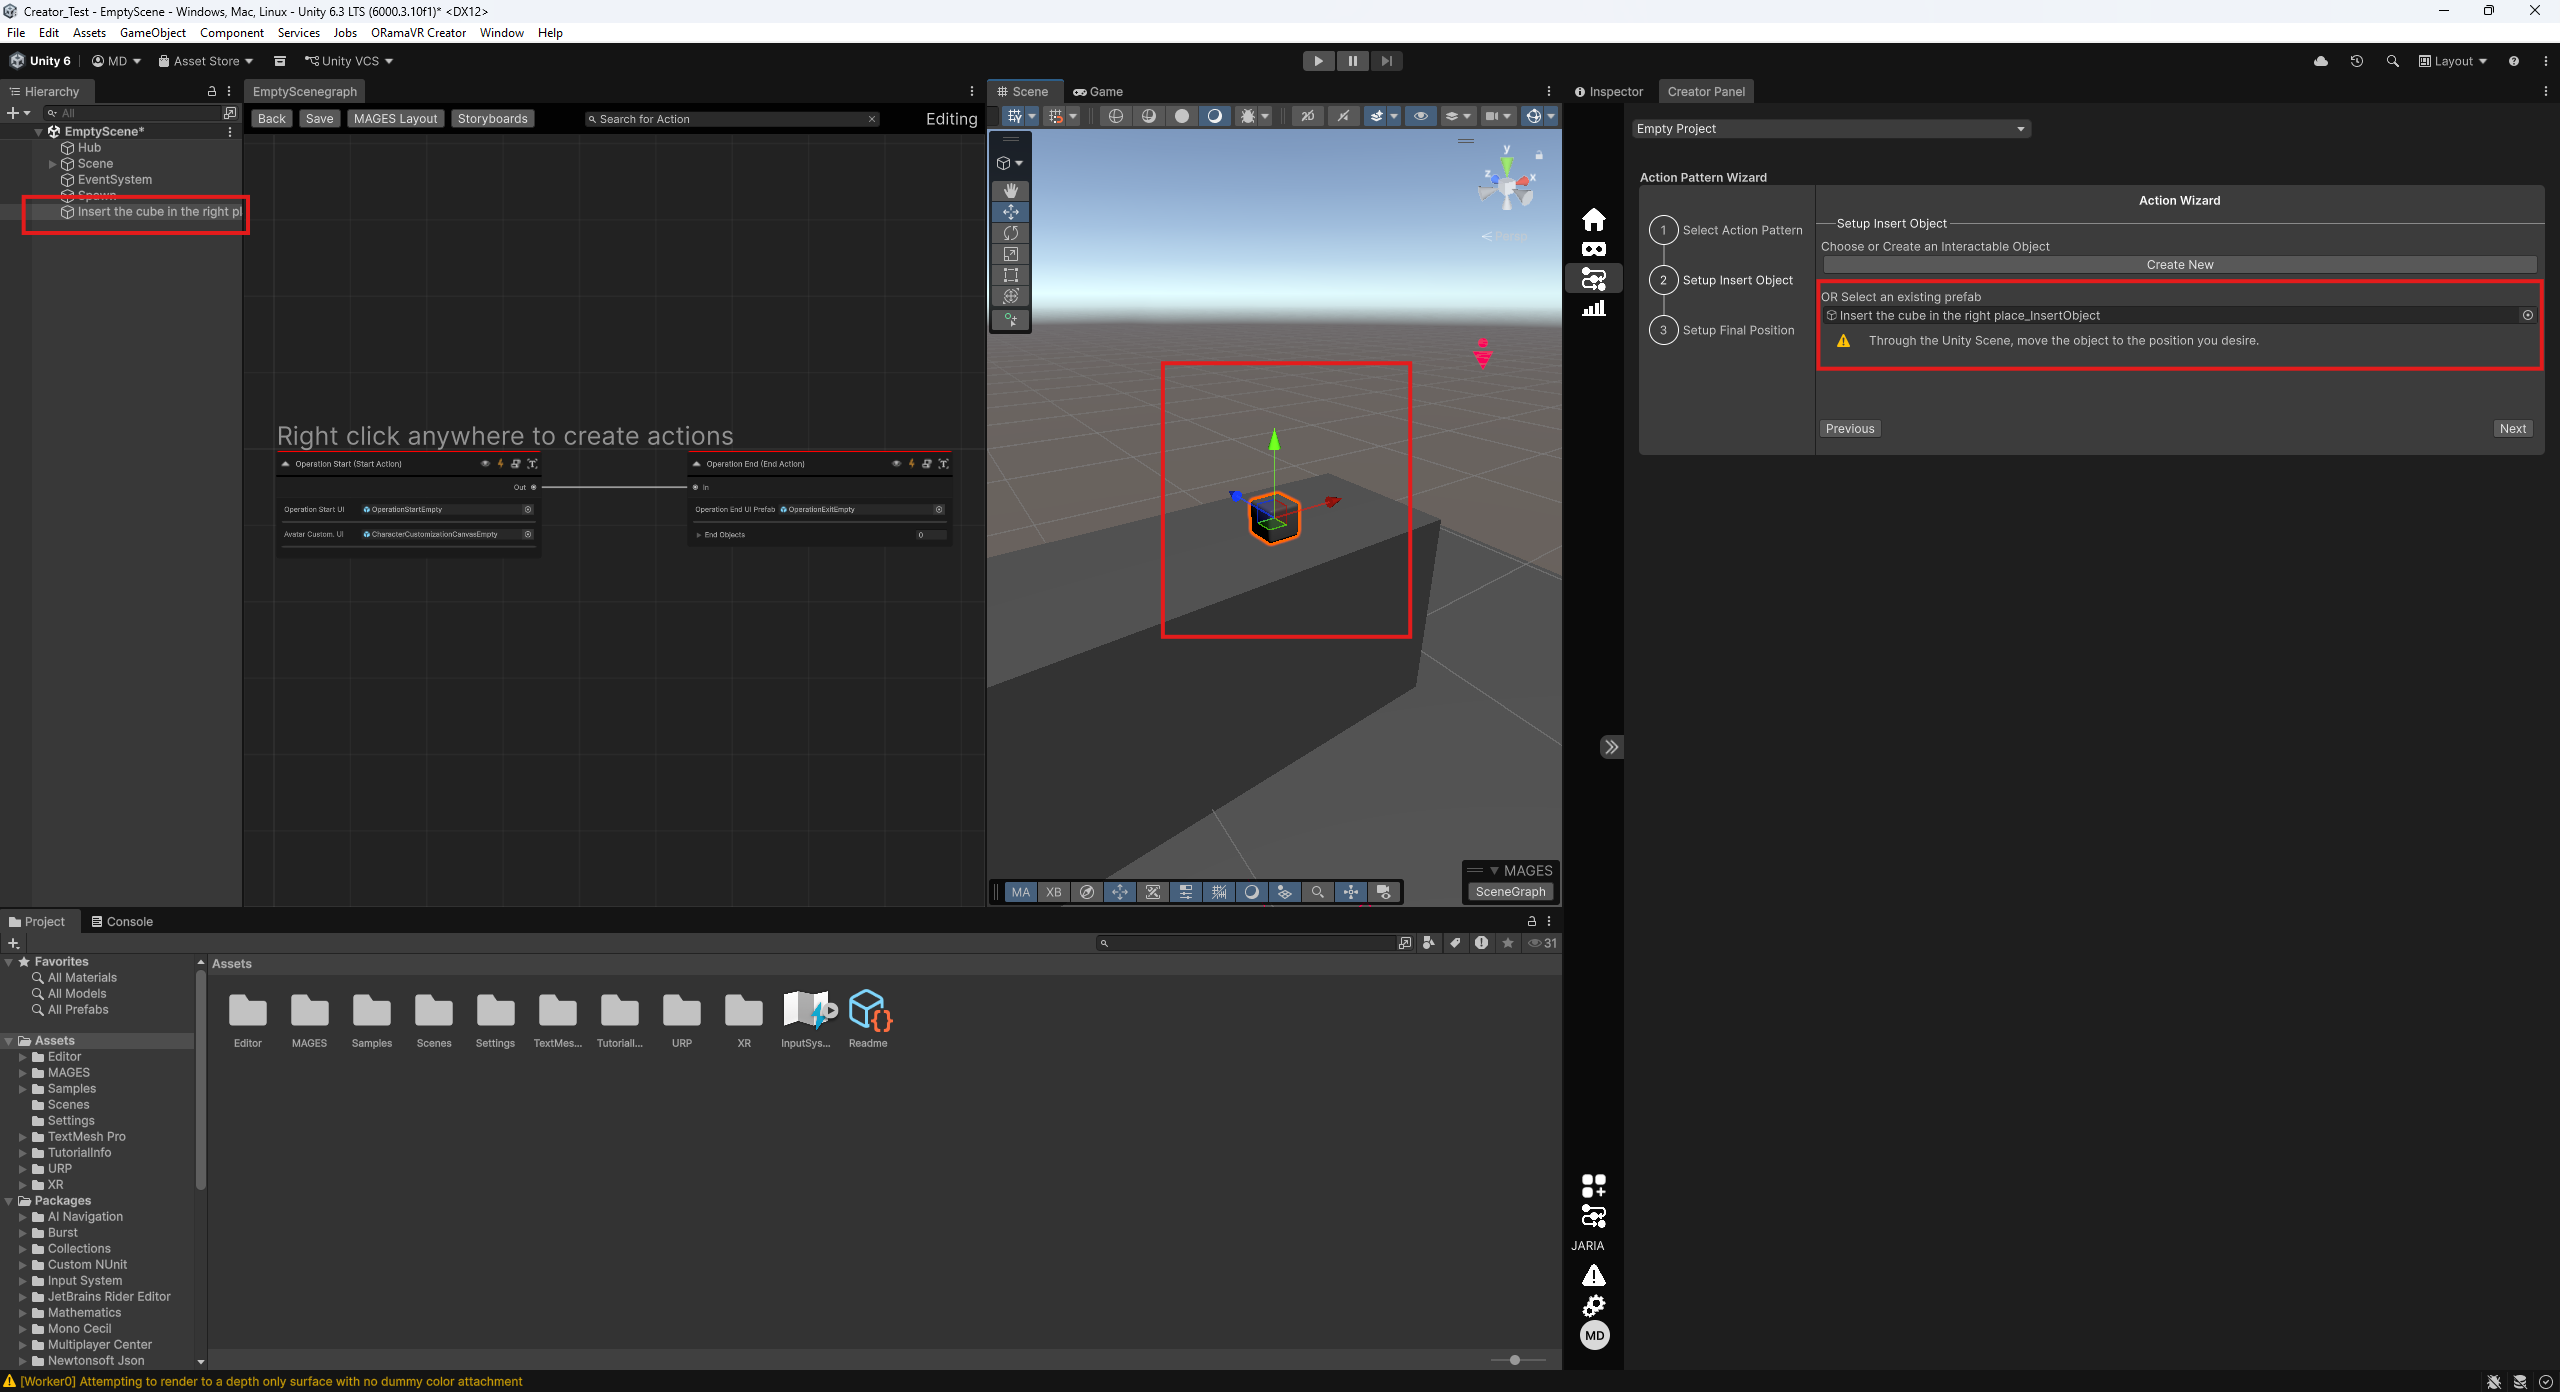Select the Hand view tool
Screen dimensions: 2560x1392
1011,190
